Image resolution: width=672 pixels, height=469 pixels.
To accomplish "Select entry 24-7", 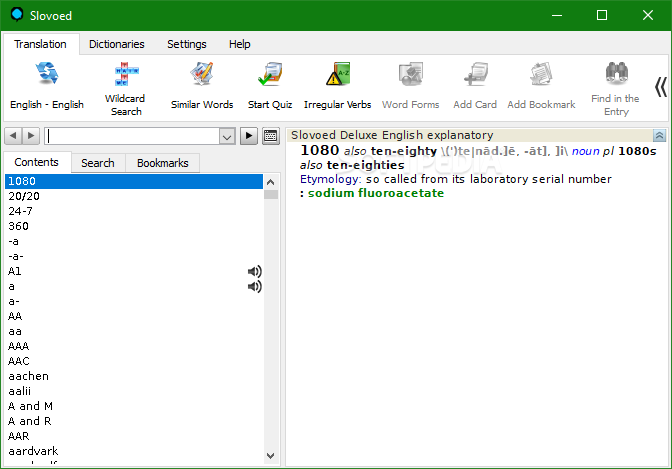I will pyautogui.click(x=134, y=211).
